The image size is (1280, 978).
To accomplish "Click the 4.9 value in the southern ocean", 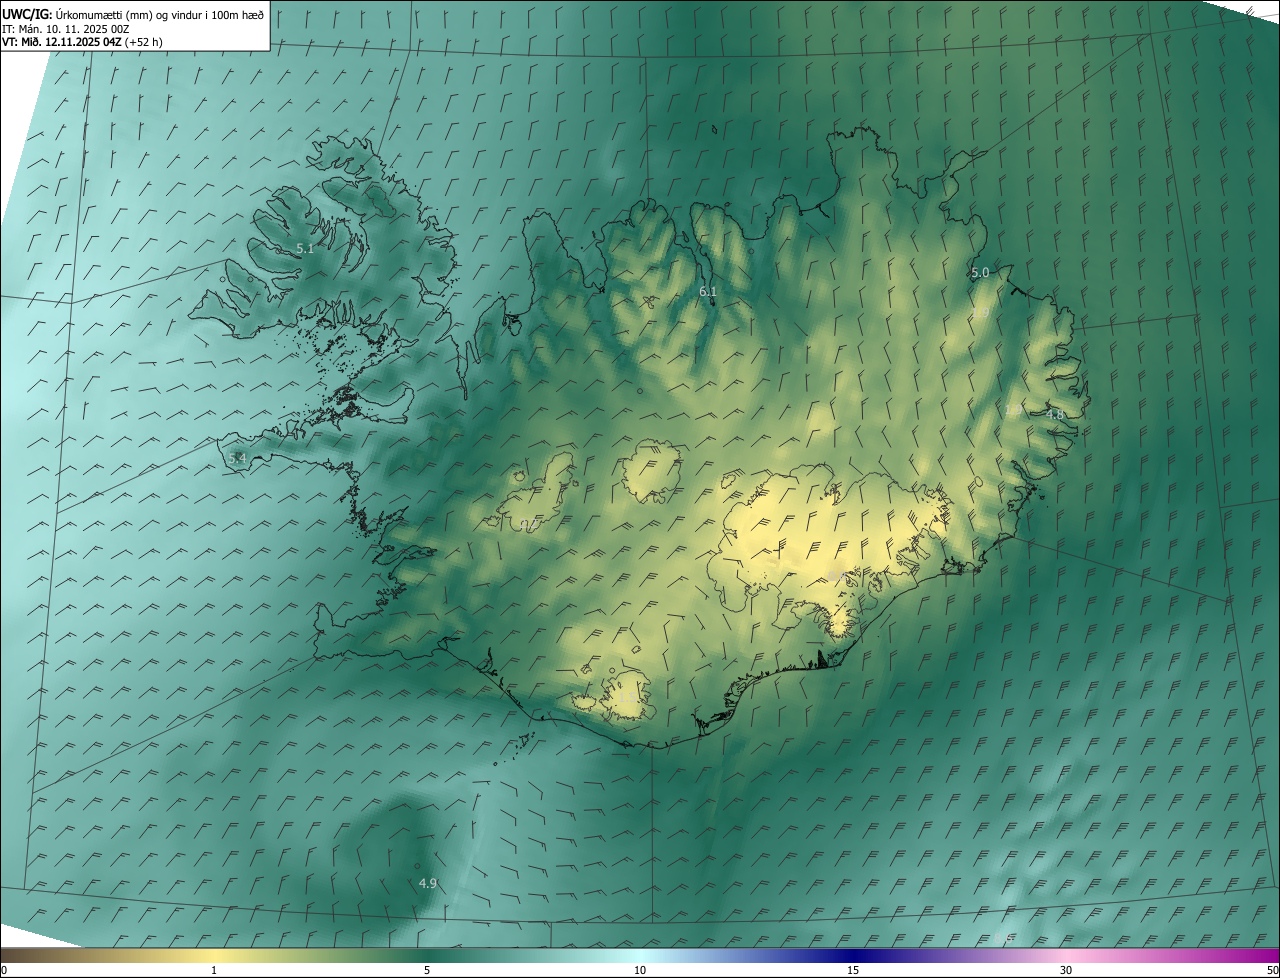I will click(x=428, y=883).
